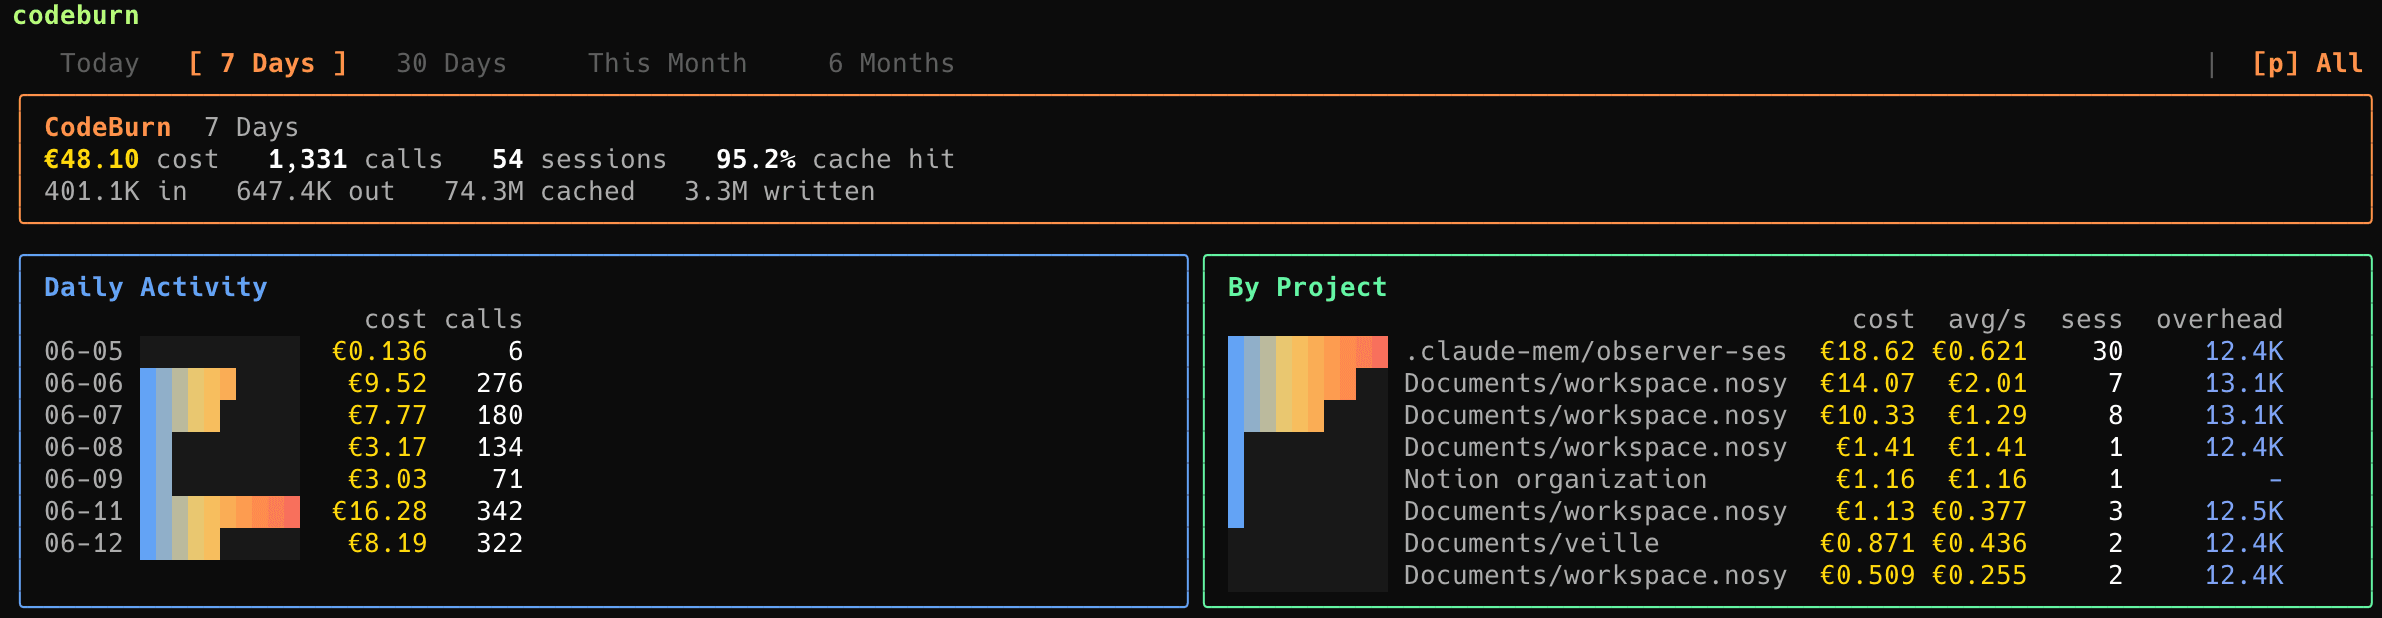Select the 95.2% cache hit value

(755, 159)
